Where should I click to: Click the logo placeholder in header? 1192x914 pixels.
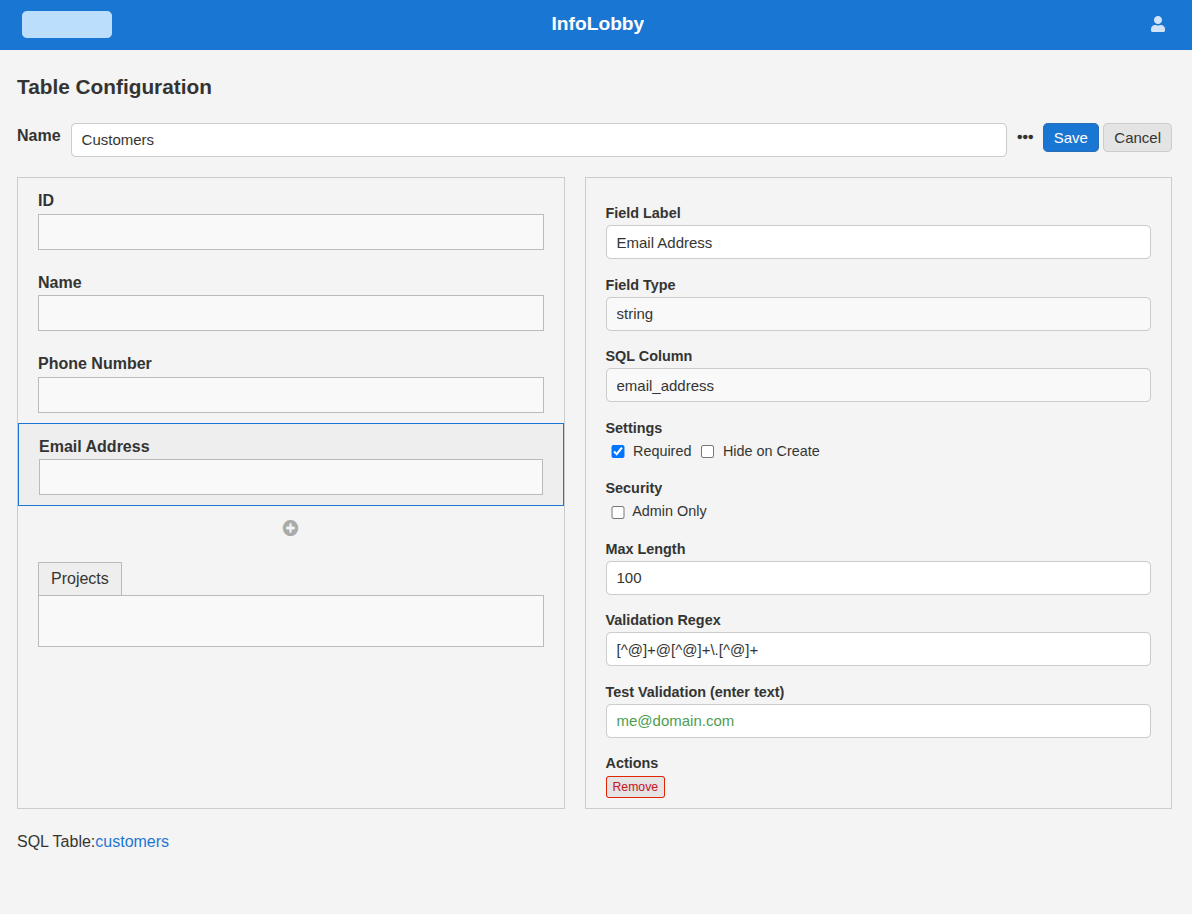pyautogui.click(x=67, y=25)
